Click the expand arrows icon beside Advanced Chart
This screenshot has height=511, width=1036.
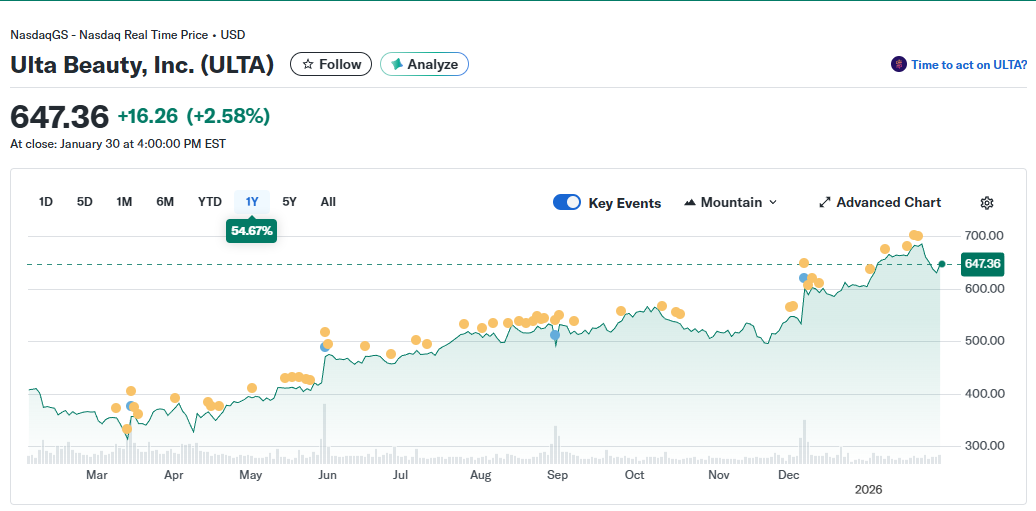[x=825, y=203]
